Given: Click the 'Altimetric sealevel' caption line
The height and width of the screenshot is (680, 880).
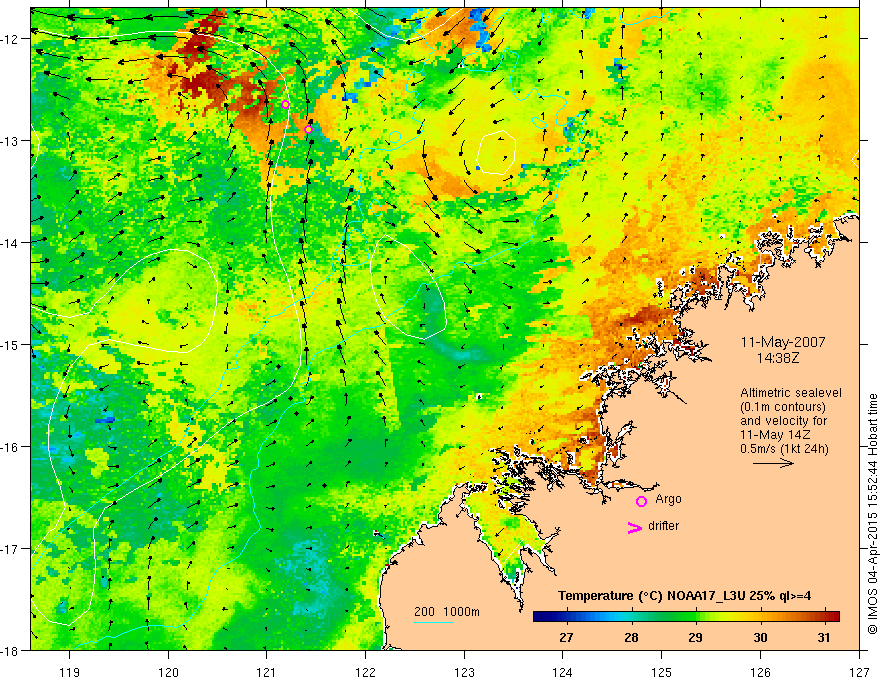Looking at the screenshot, I should [x=791, y=393].
